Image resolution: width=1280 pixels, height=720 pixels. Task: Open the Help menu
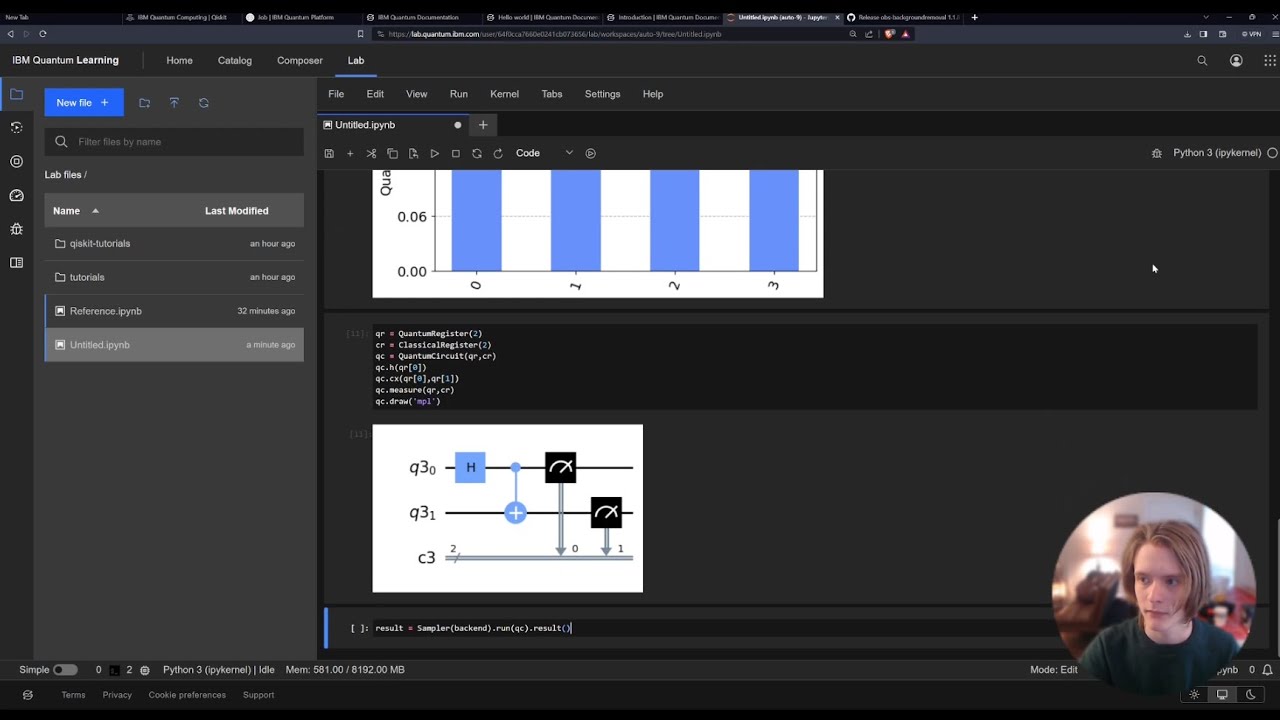653,94
